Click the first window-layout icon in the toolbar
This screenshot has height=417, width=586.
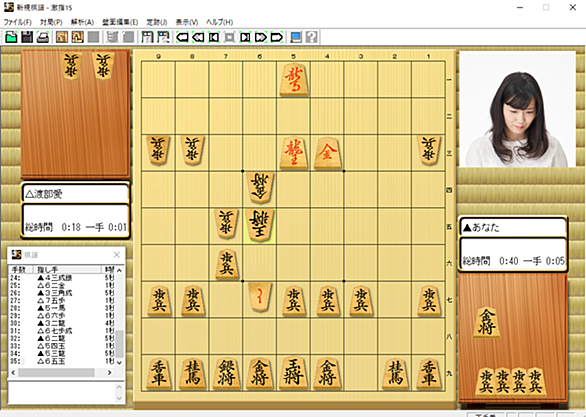[x=147, y=37]
